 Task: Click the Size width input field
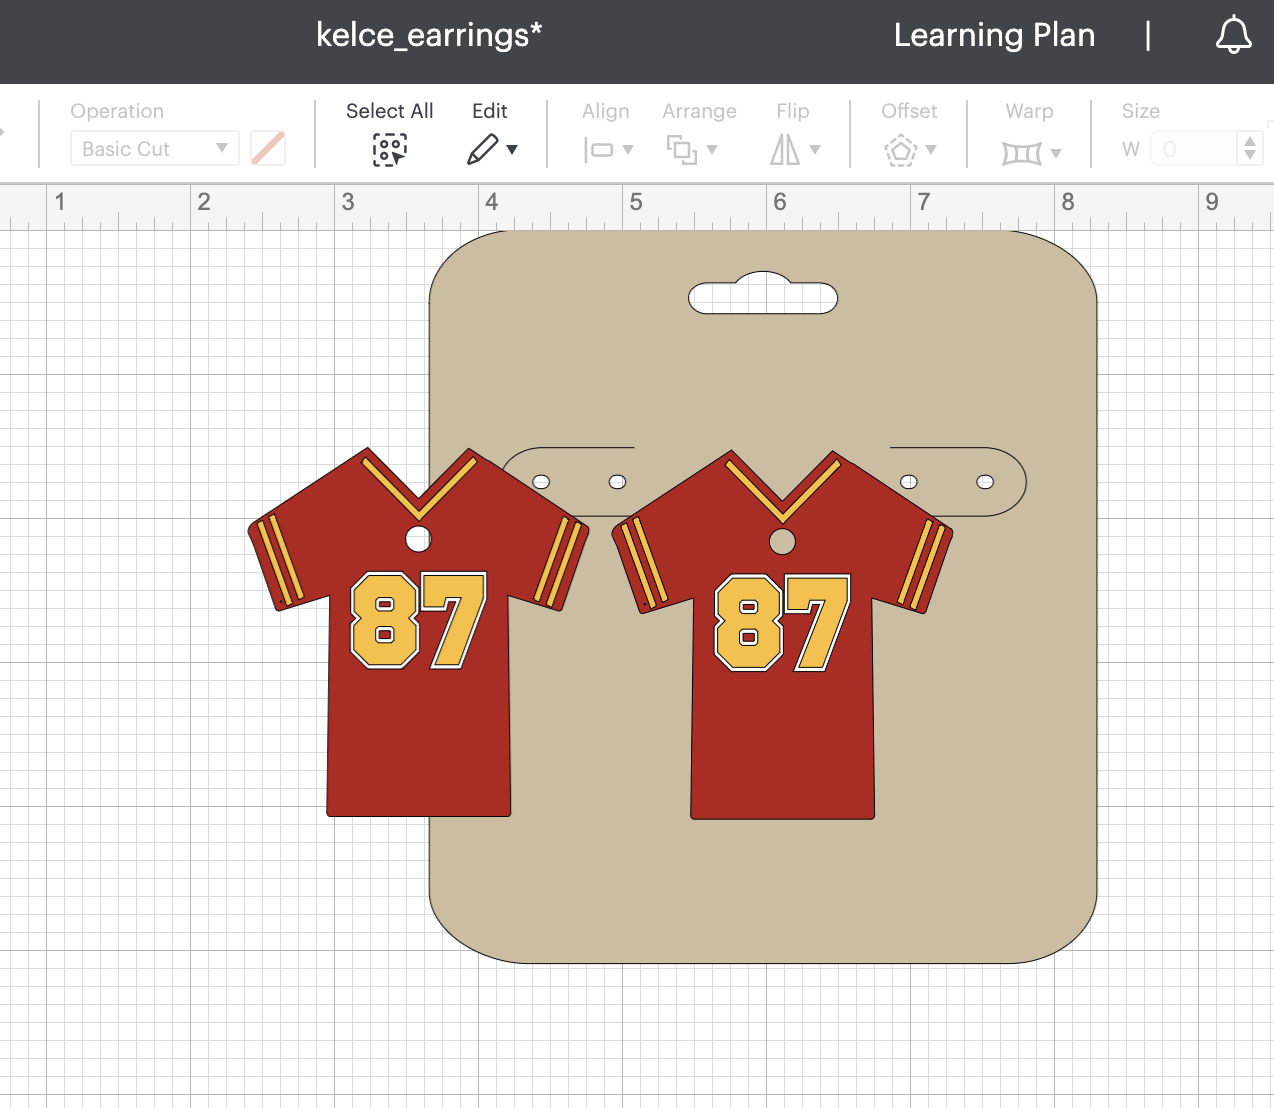(1195, 149)
